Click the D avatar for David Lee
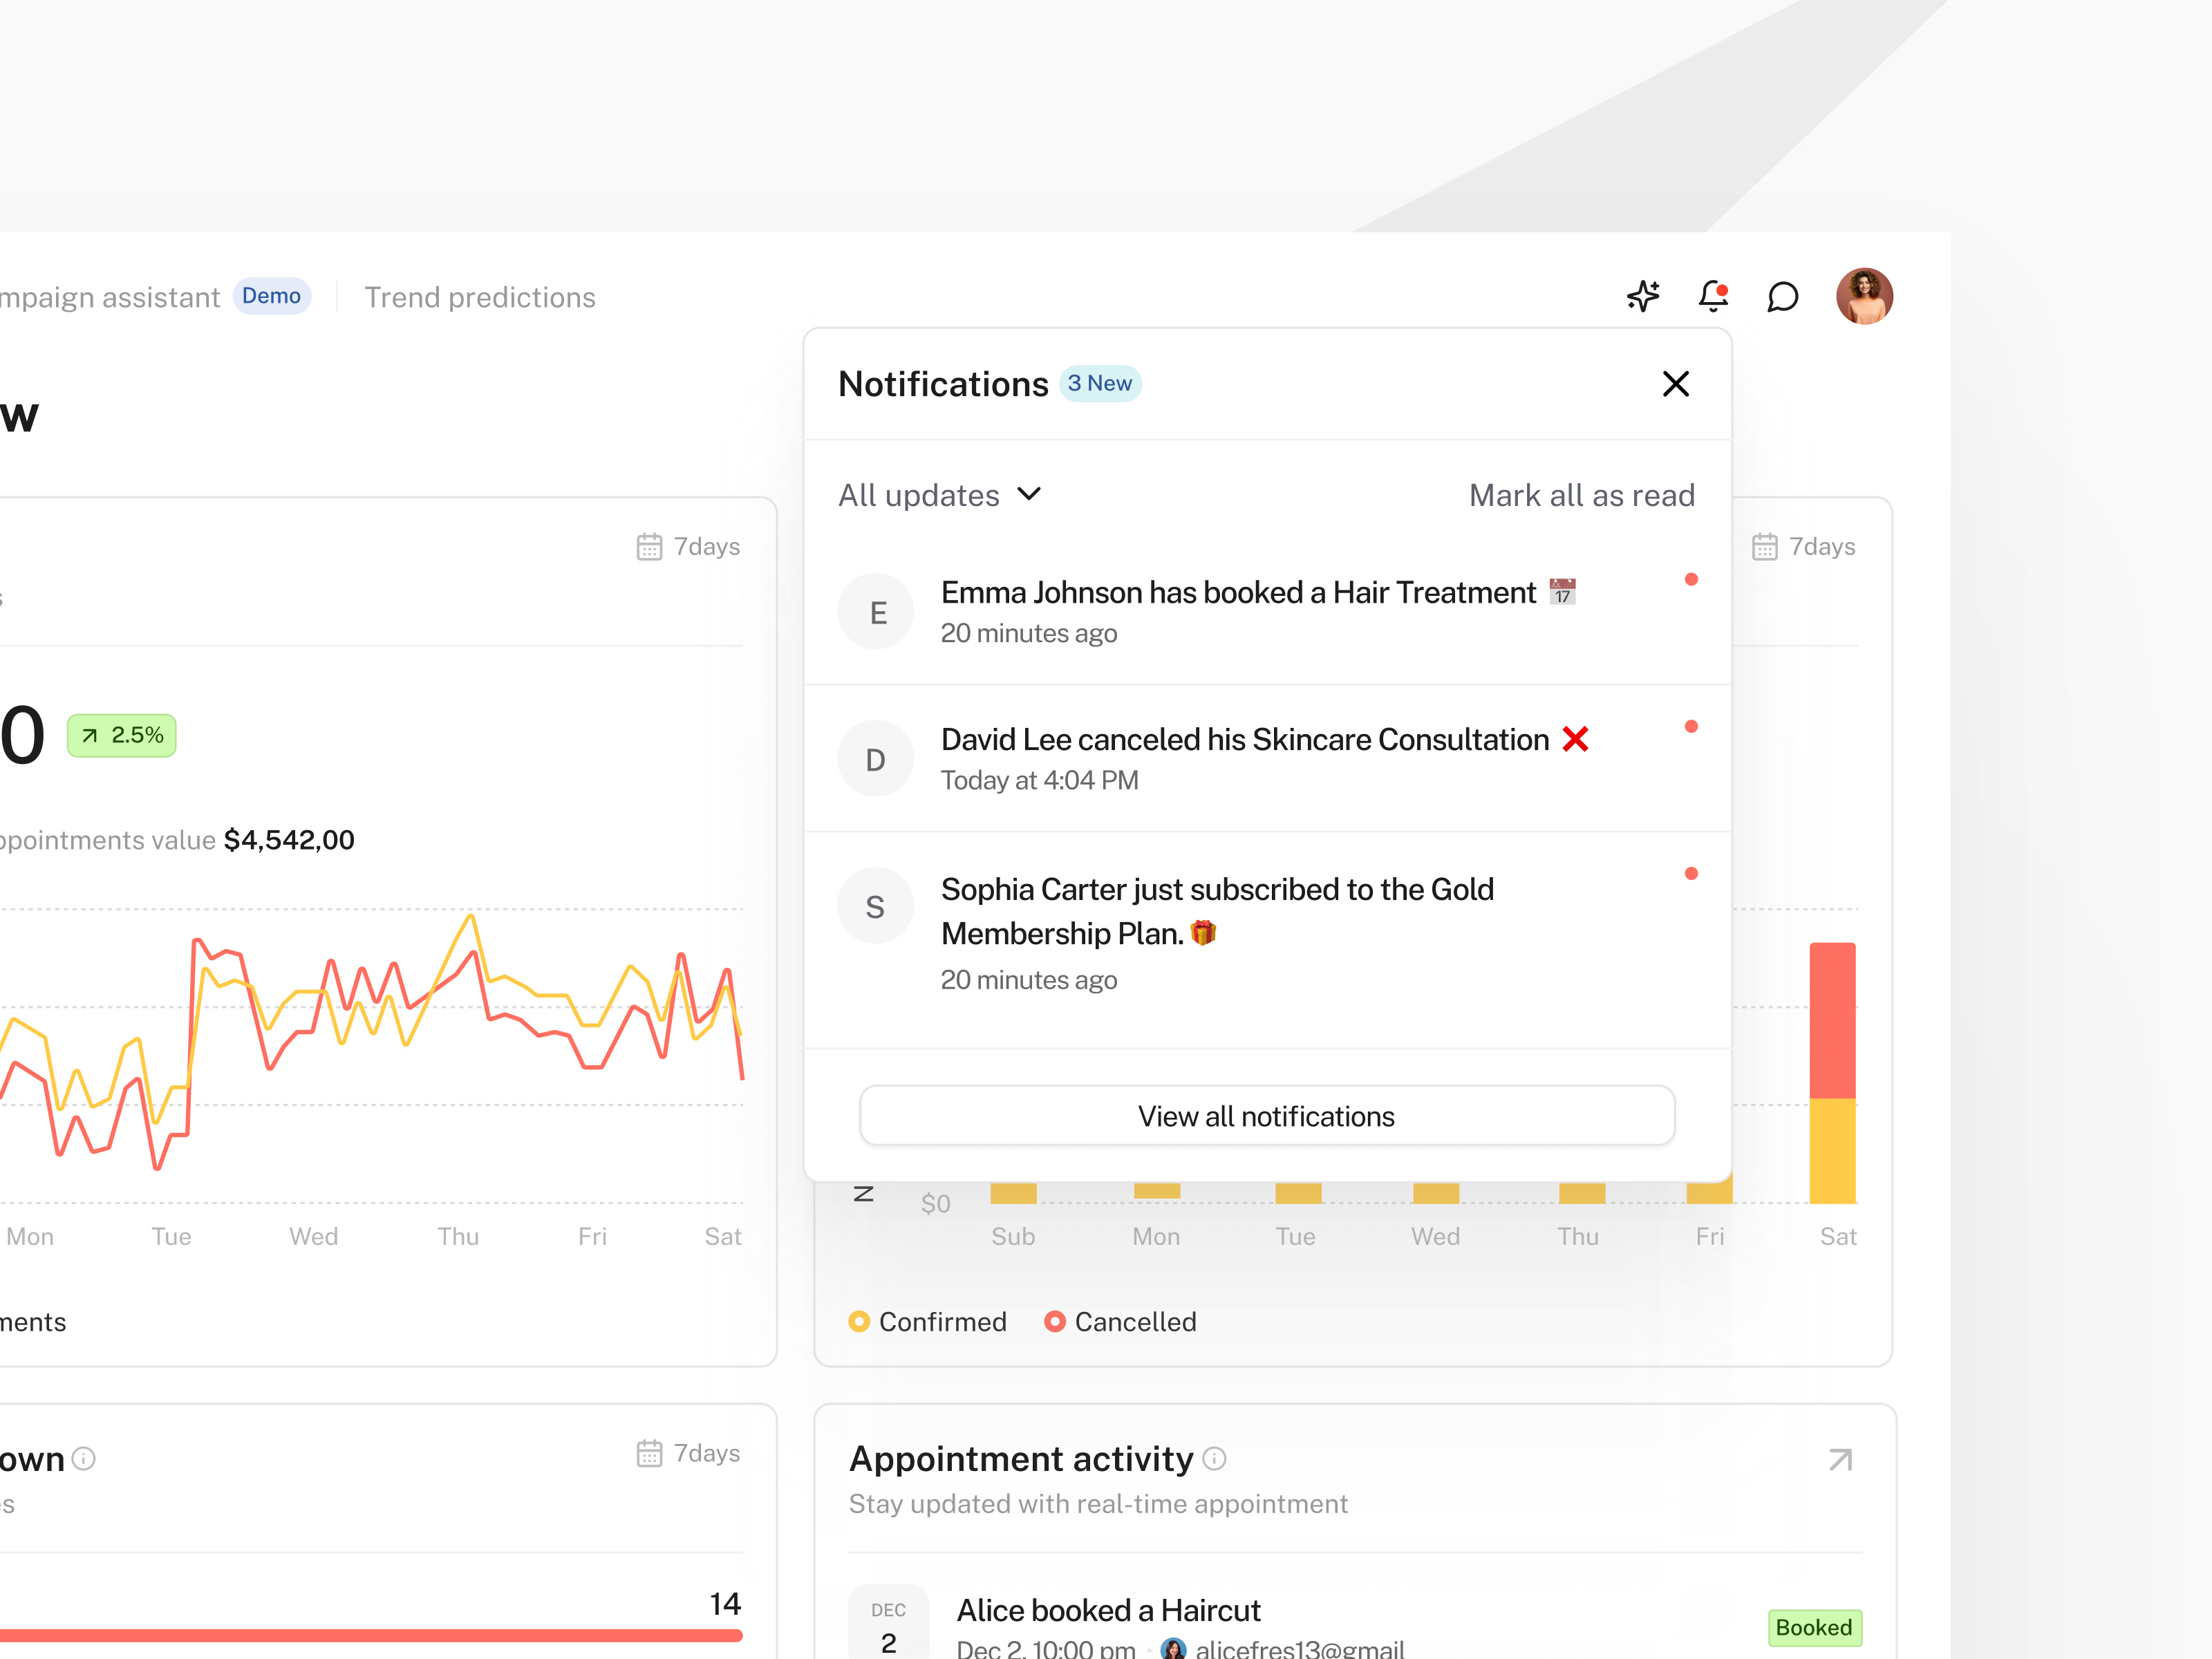The width and height of the screenshot is (2212, 1659). click(x=876, y=759)
